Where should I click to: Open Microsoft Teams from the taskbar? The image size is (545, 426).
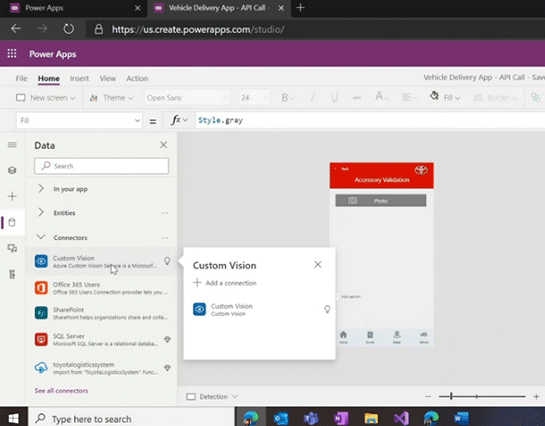click(311, 418)
